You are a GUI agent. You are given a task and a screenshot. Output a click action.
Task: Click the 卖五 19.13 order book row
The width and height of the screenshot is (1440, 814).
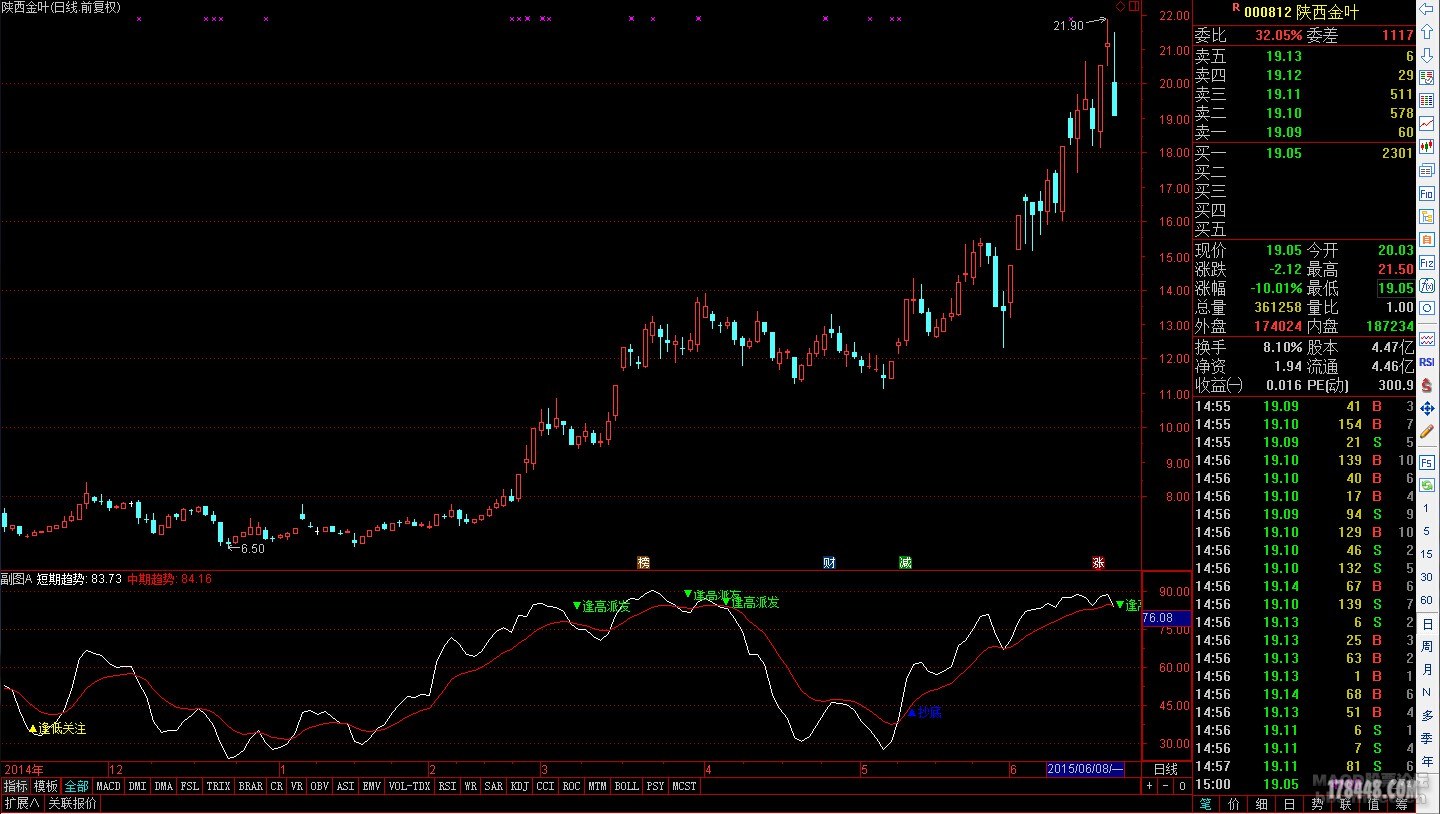pos(1304,56)
